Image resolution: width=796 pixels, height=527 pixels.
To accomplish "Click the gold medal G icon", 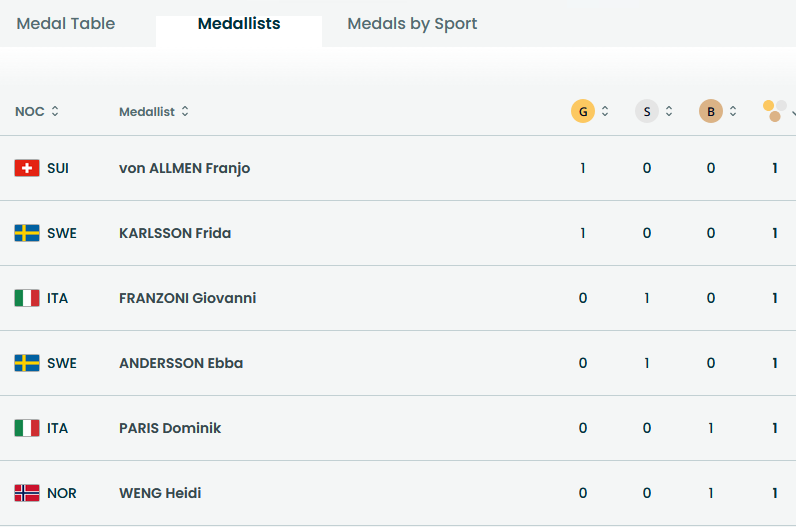I will [583, 111].
